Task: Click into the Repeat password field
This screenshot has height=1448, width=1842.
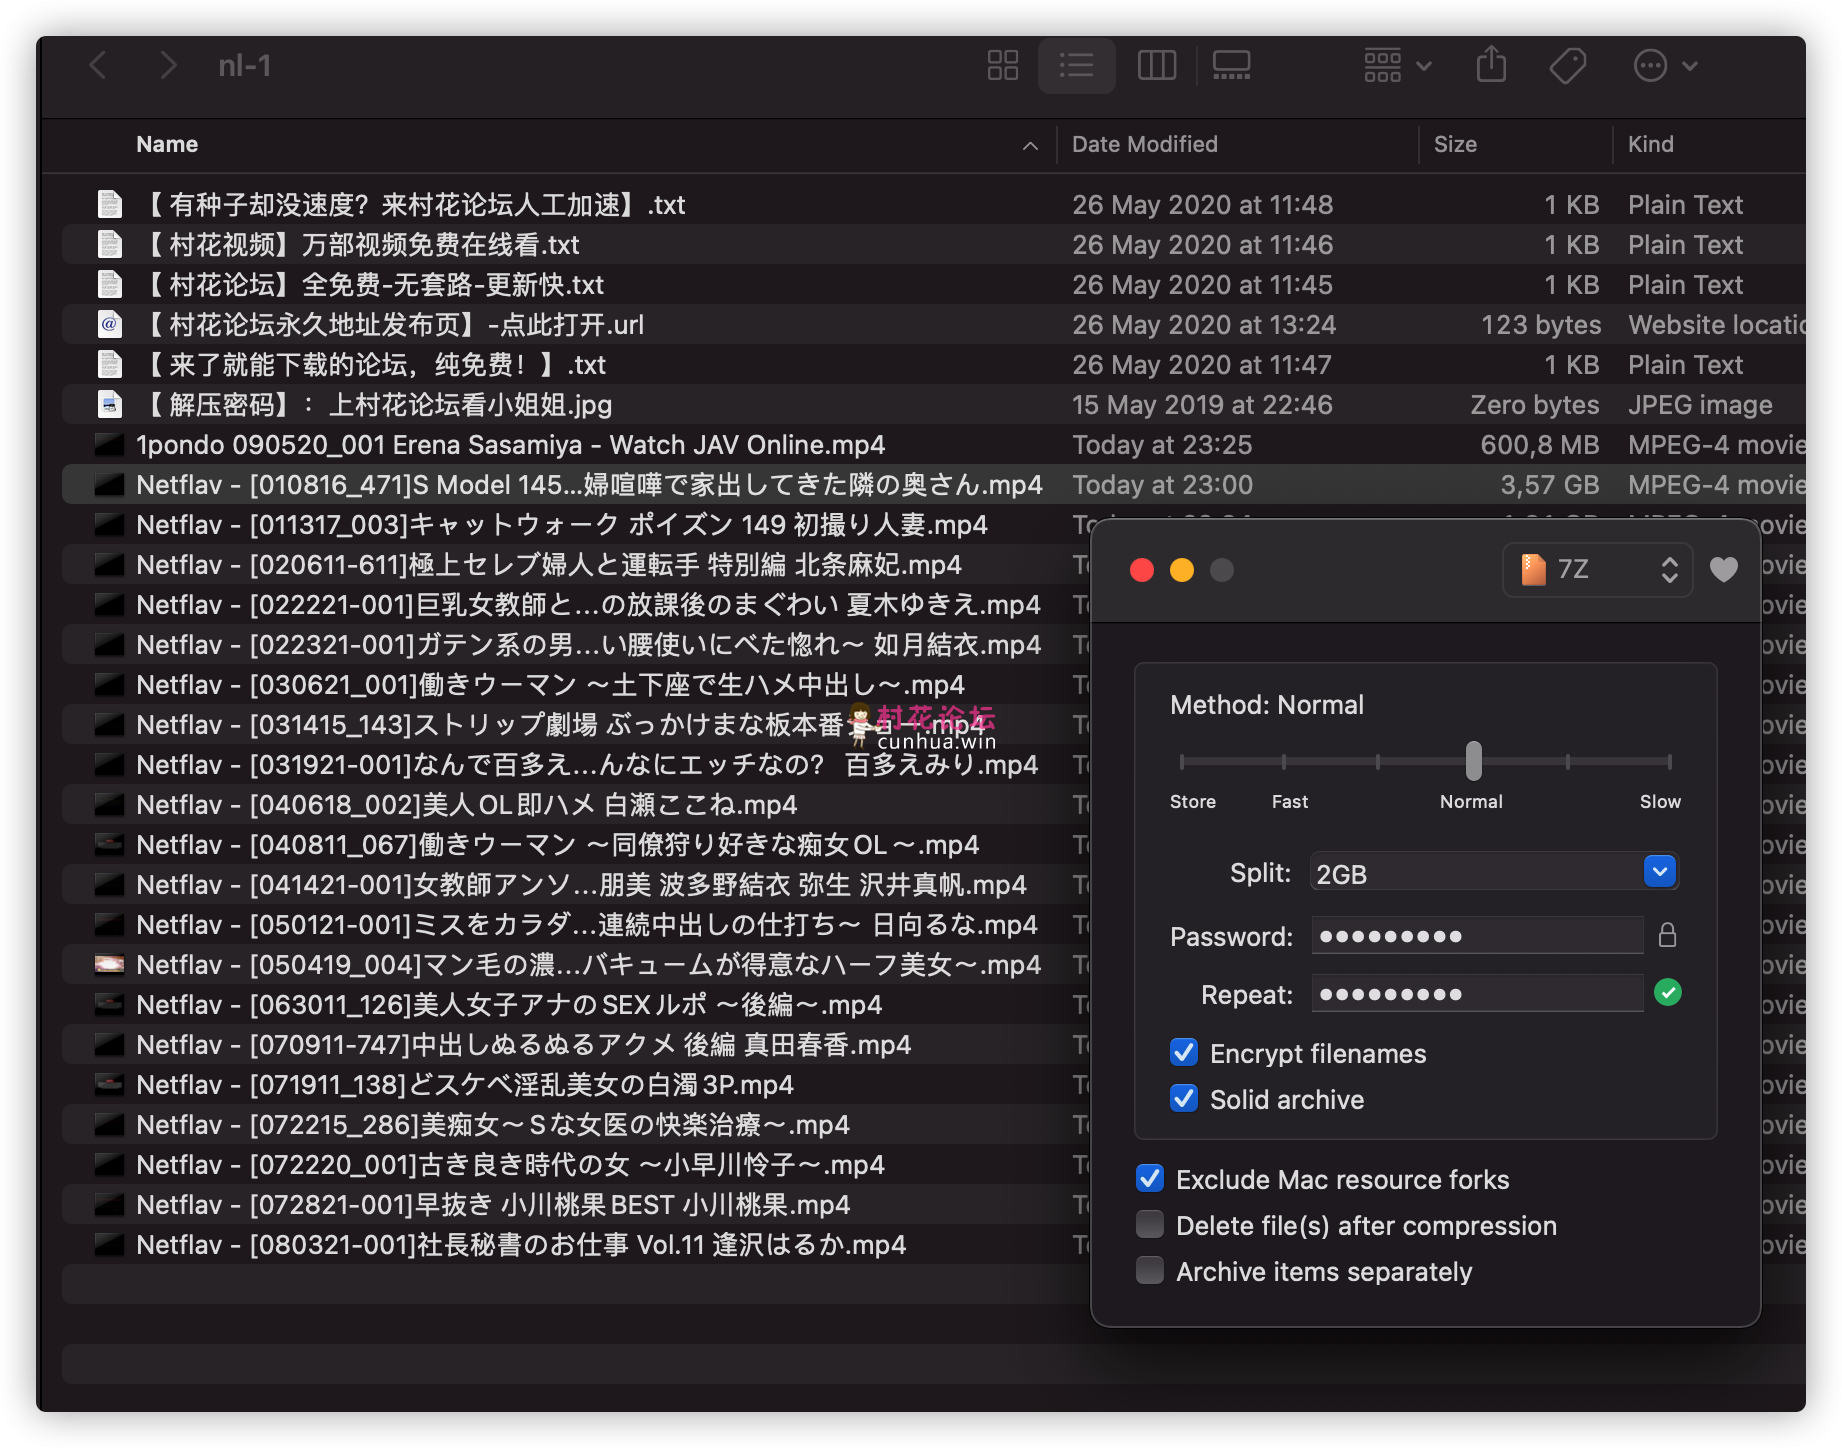Action: pos(1477,994)
